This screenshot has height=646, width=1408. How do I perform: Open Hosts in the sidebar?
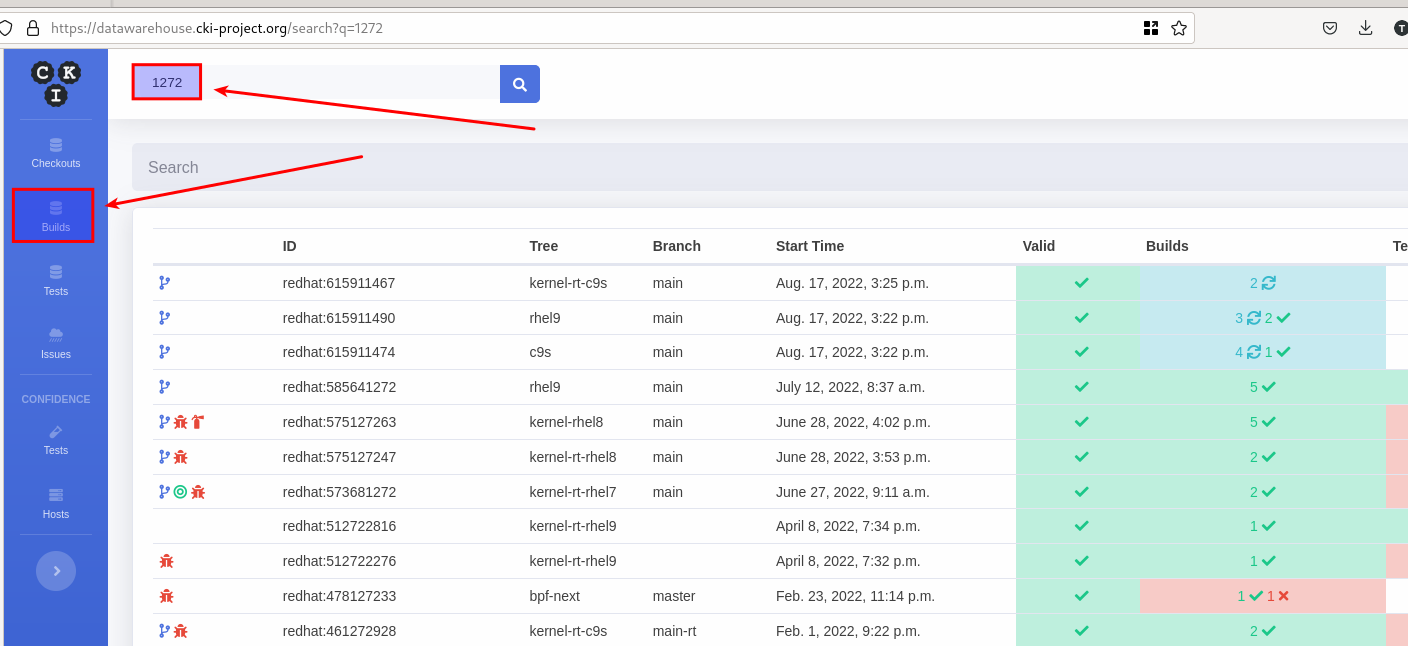(56, 503)
